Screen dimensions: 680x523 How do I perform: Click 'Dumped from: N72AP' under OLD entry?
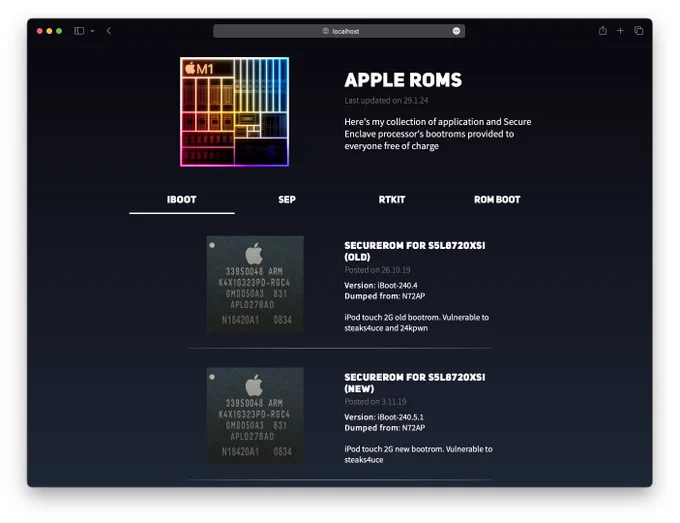tap(385, 296)
